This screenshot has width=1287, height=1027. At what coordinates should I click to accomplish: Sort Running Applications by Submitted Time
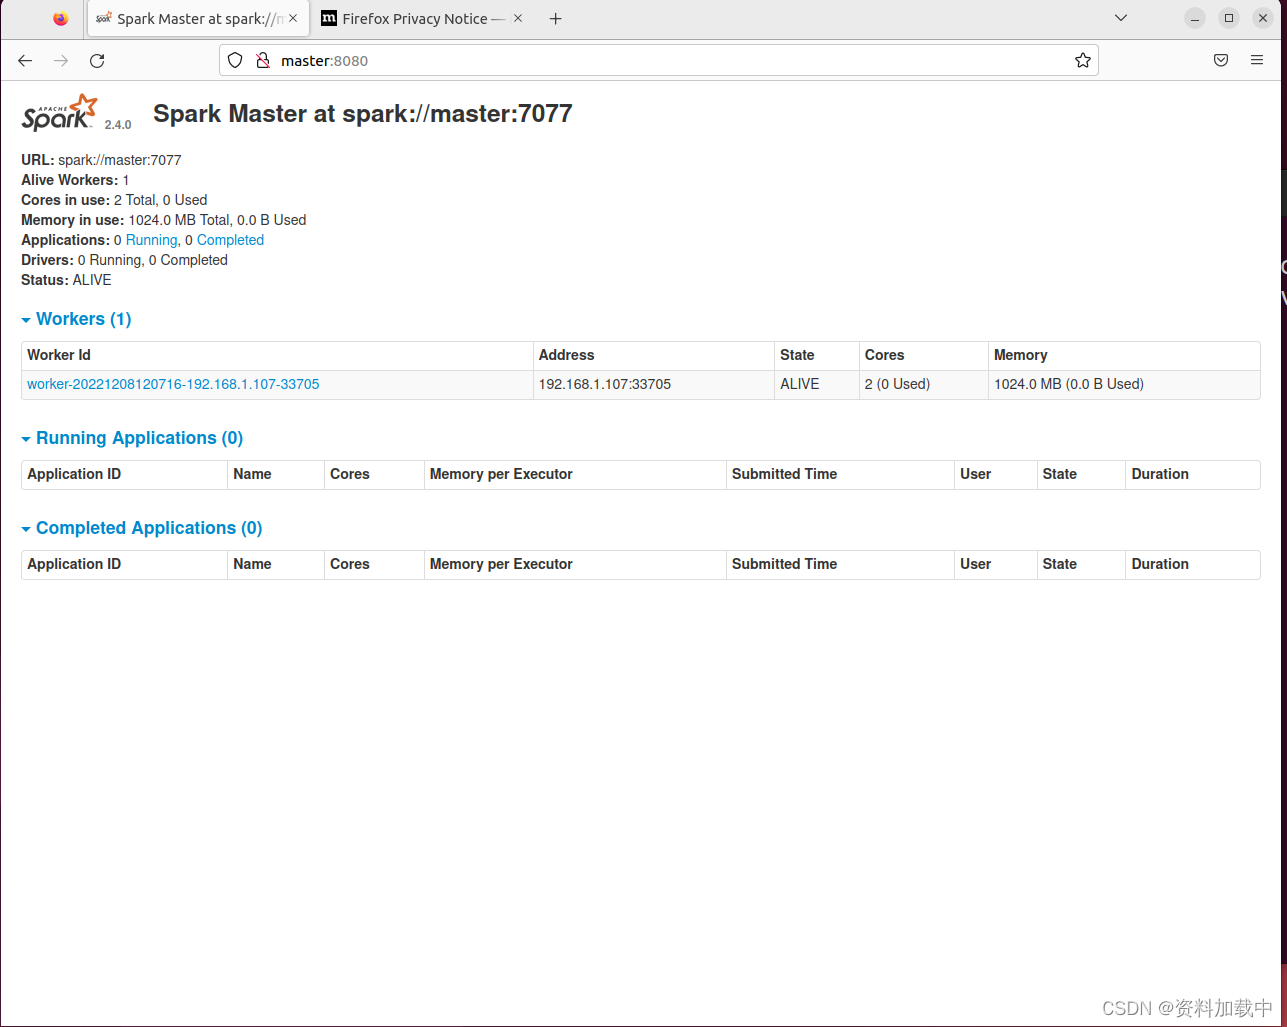841,474
